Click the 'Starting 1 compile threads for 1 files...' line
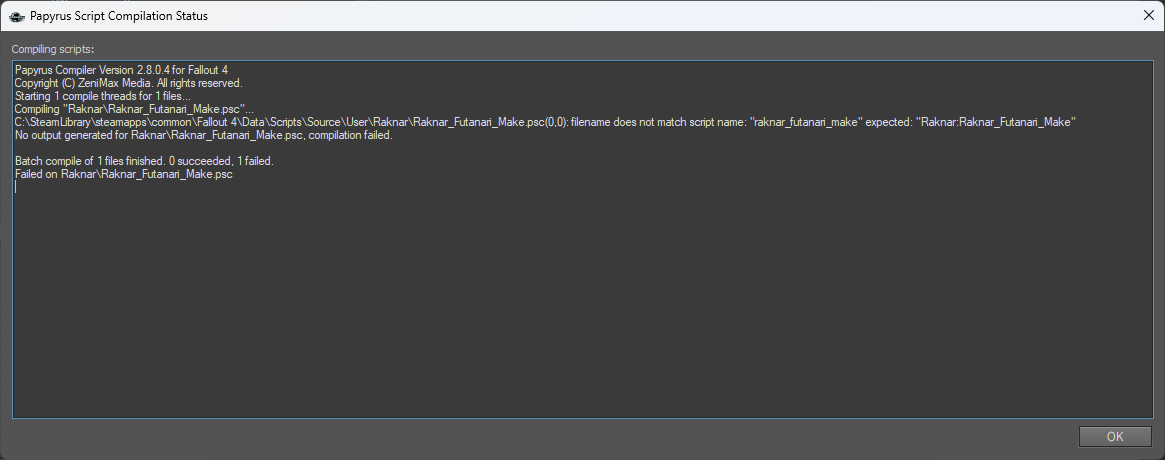The image size is (1165, 460). 103,97
